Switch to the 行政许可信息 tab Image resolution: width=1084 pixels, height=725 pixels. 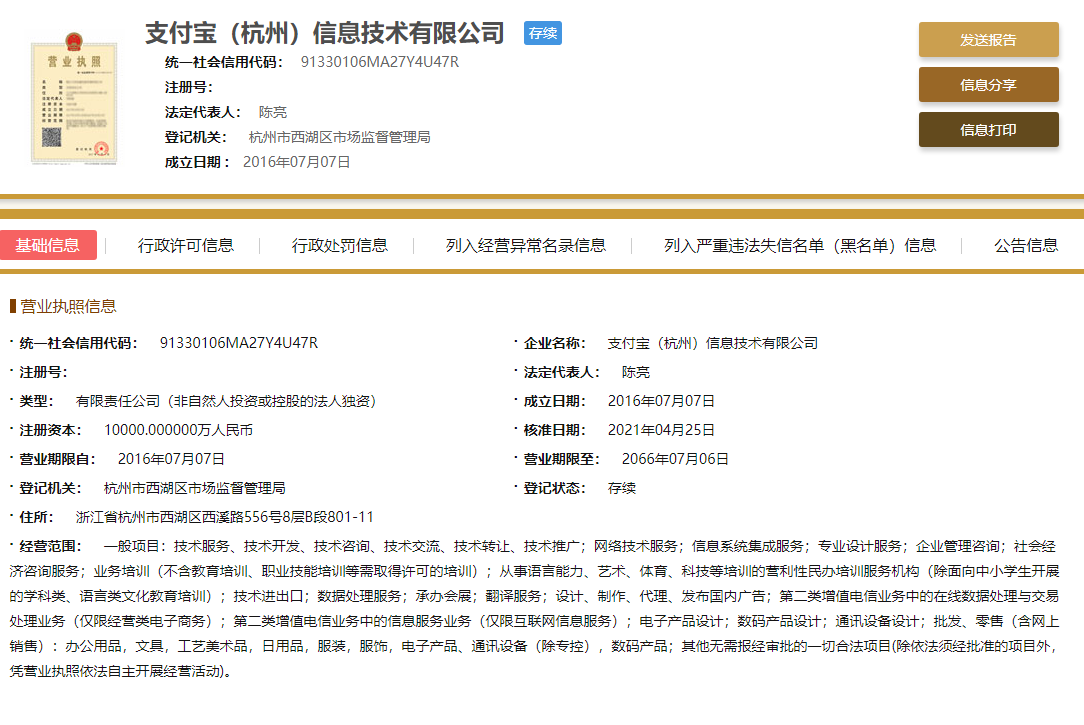point(185,245)
